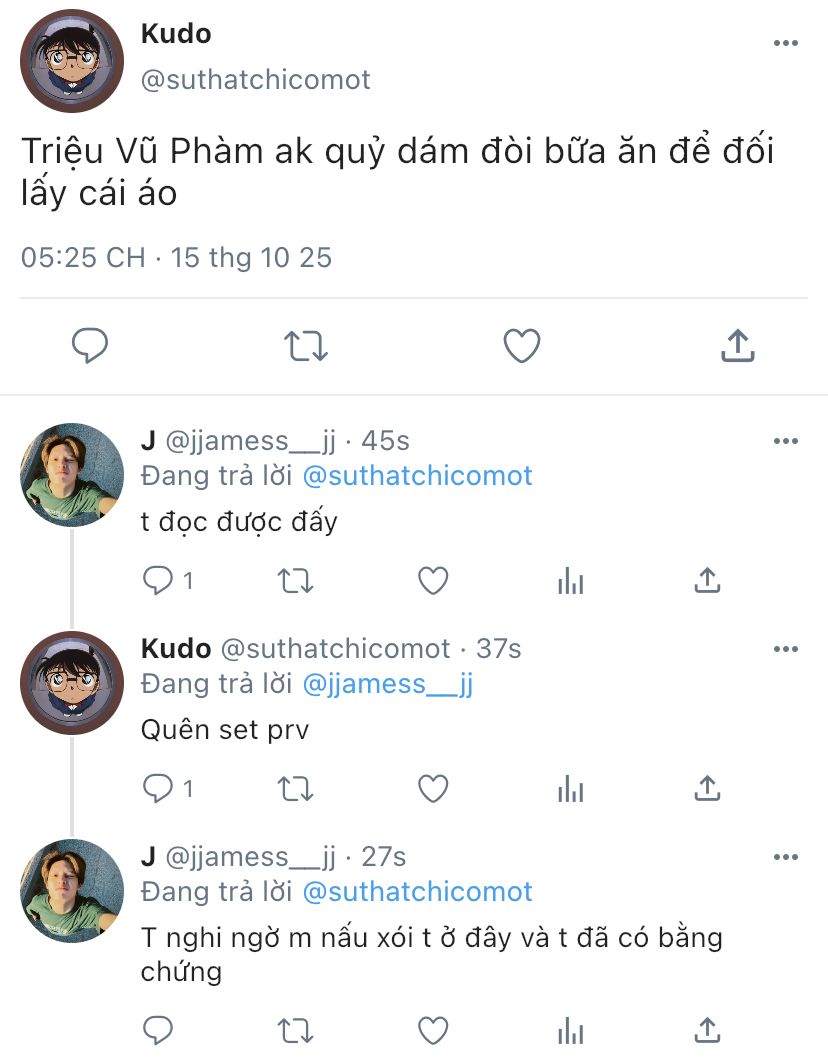The width and height of the screenshot is (828, 1059).
Task: Share the "T nghi ngờ m nấu xói" reply
Action: click(x=707, y=1028)
